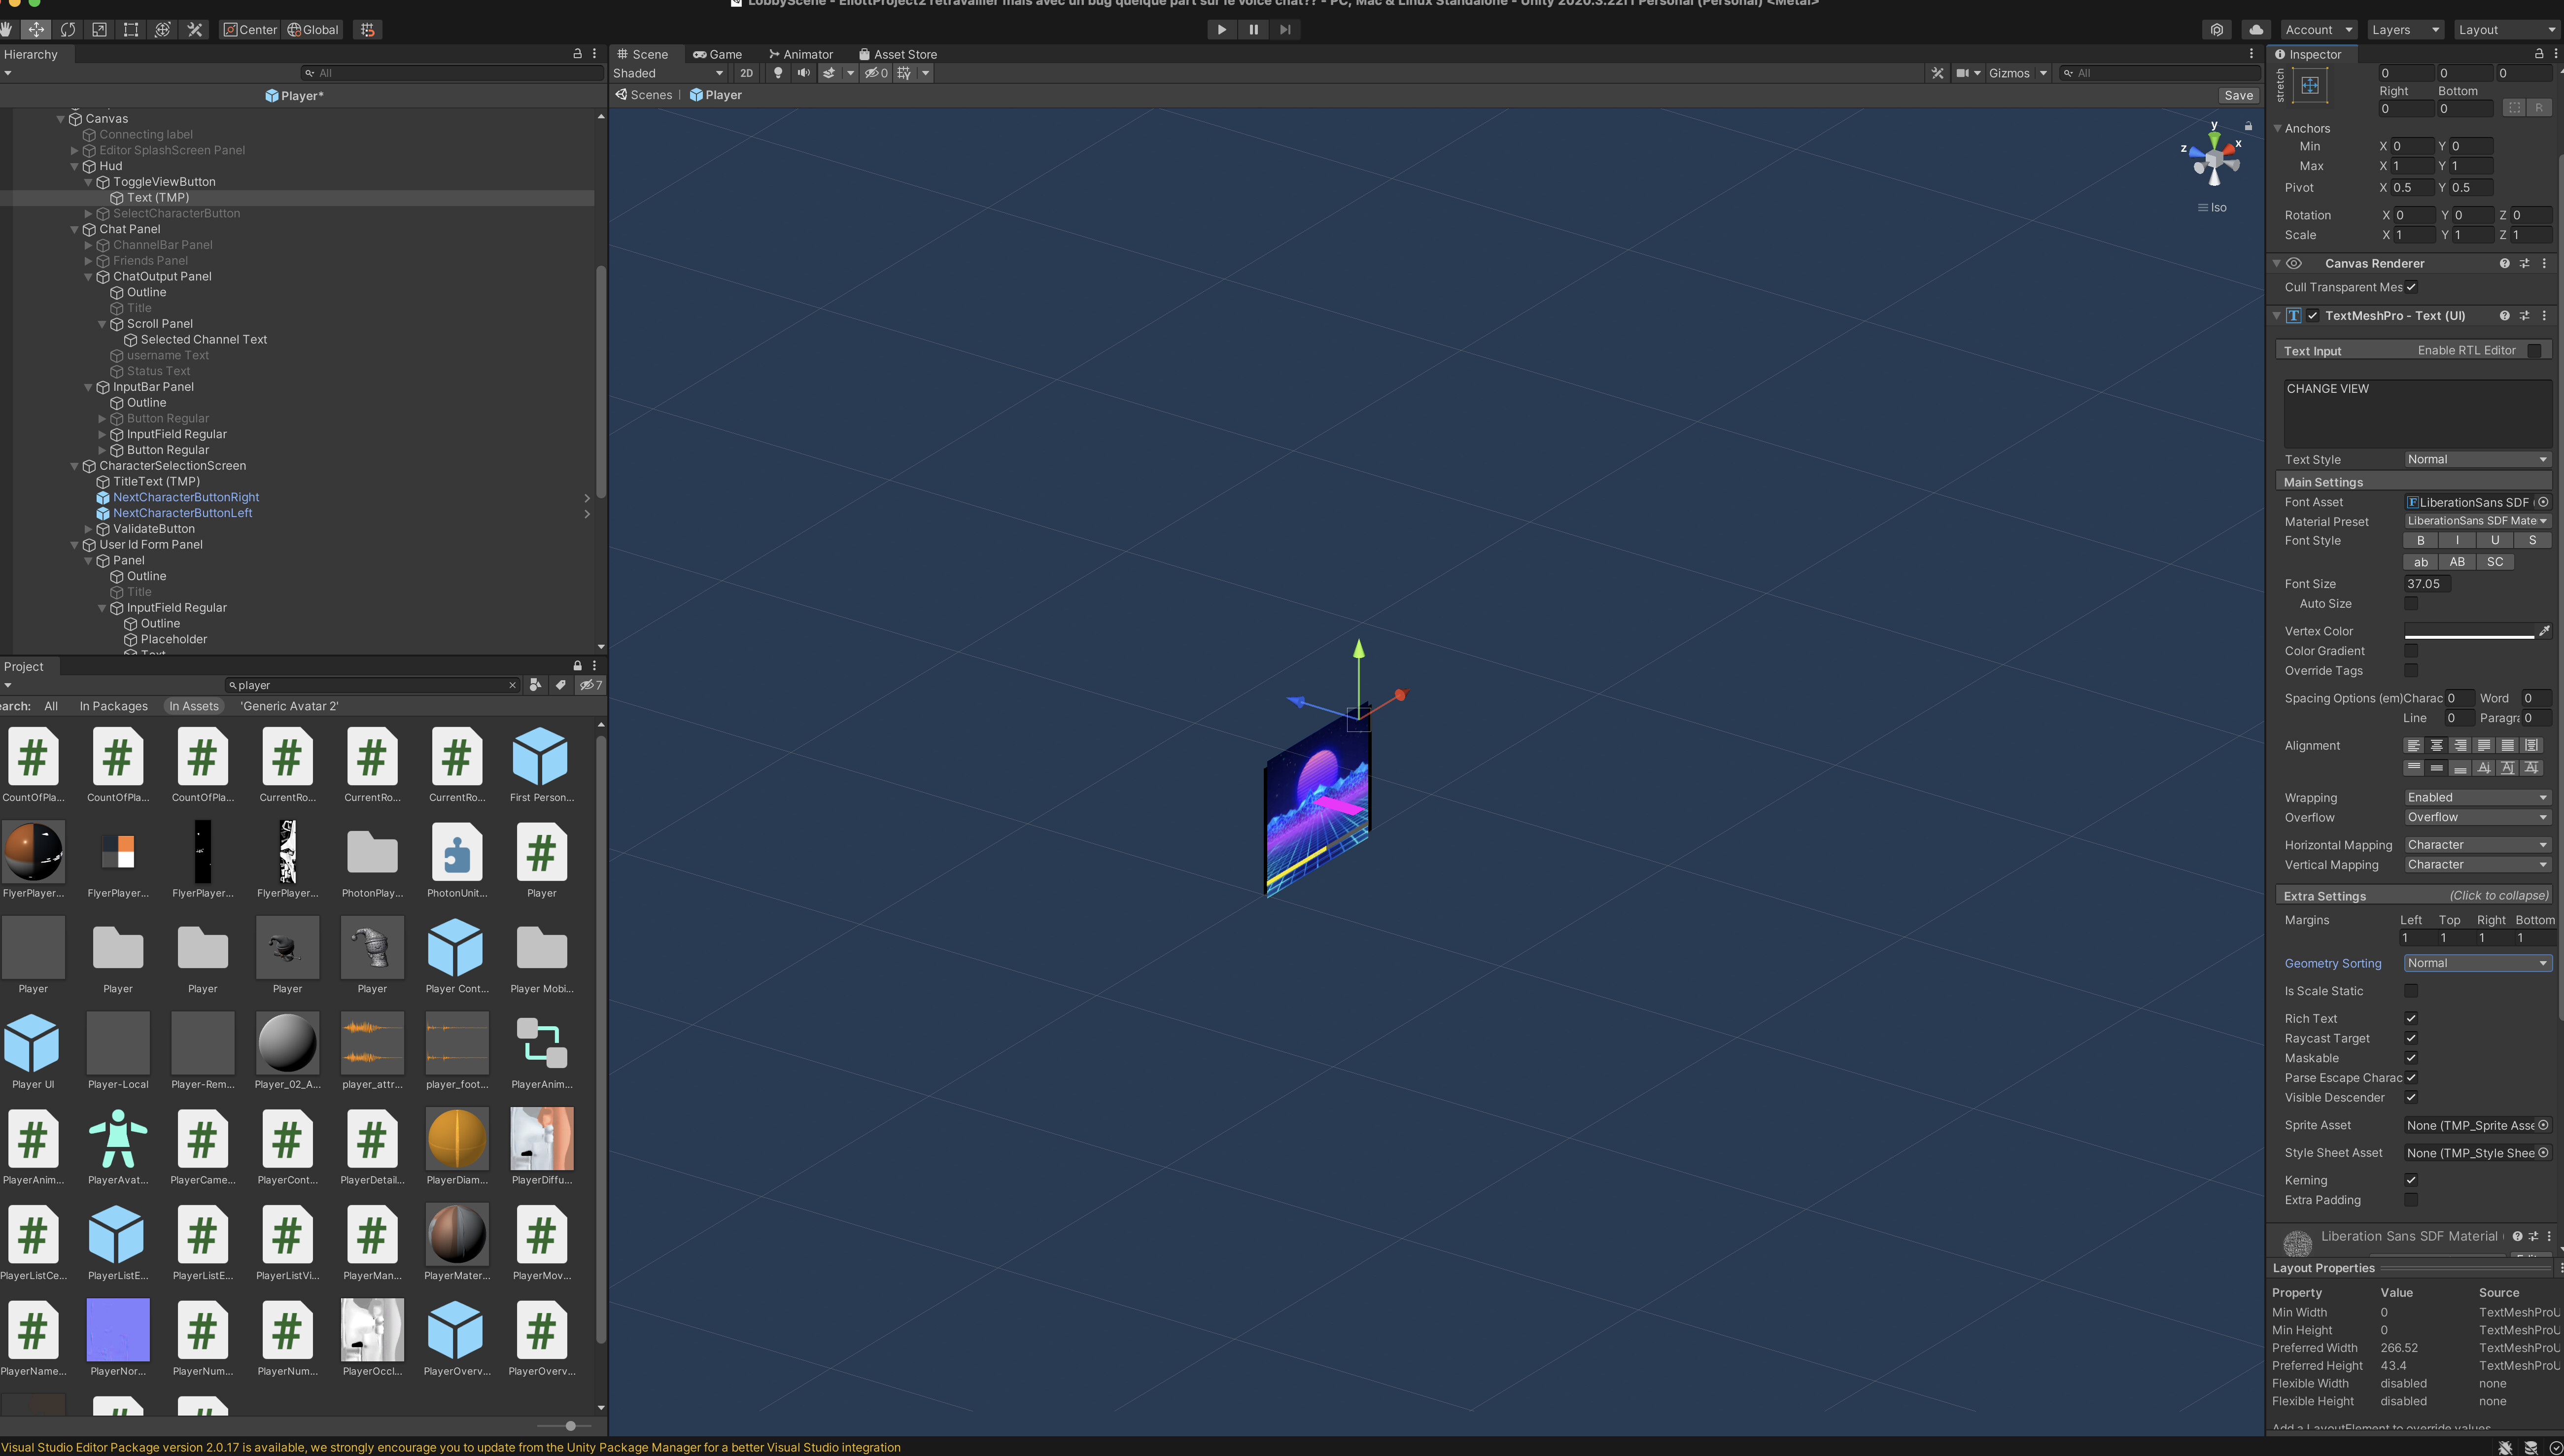Set text alignment to left align
This screenshot has height=1456, width=2564.
(x=2413, y=745)
